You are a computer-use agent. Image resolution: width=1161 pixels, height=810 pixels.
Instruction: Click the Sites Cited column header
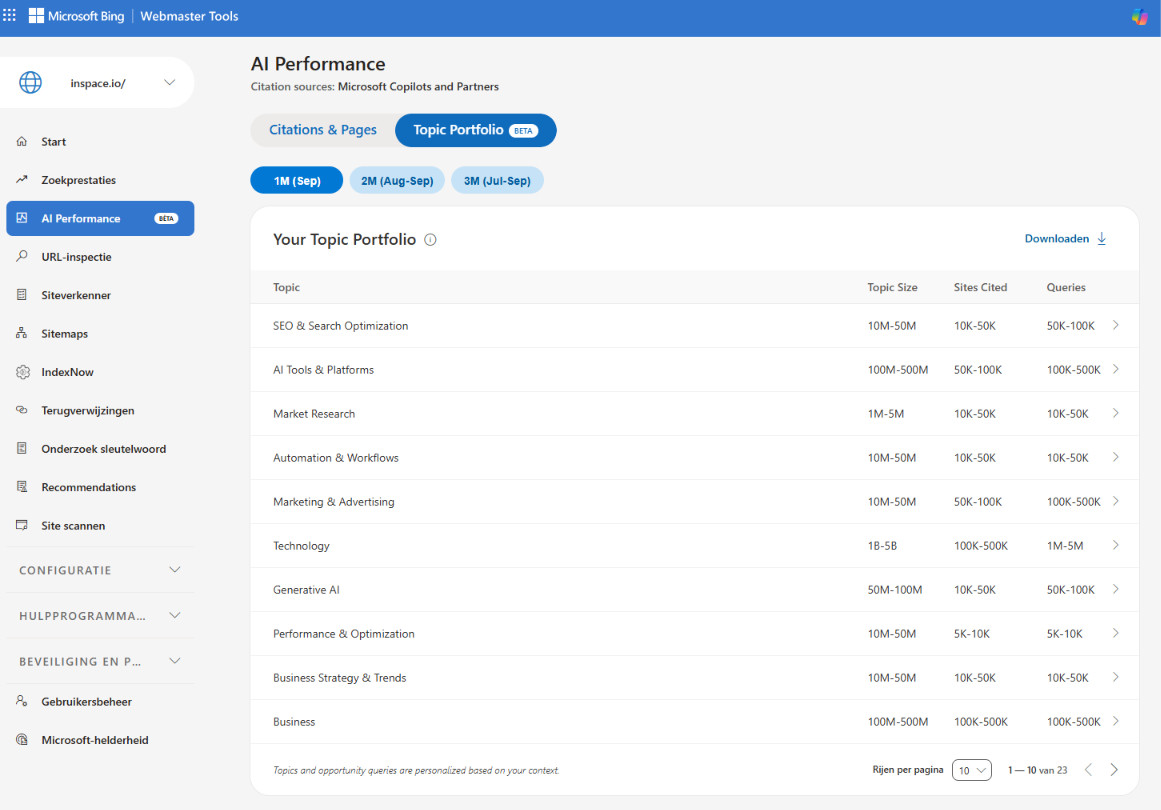click(980, 287)
